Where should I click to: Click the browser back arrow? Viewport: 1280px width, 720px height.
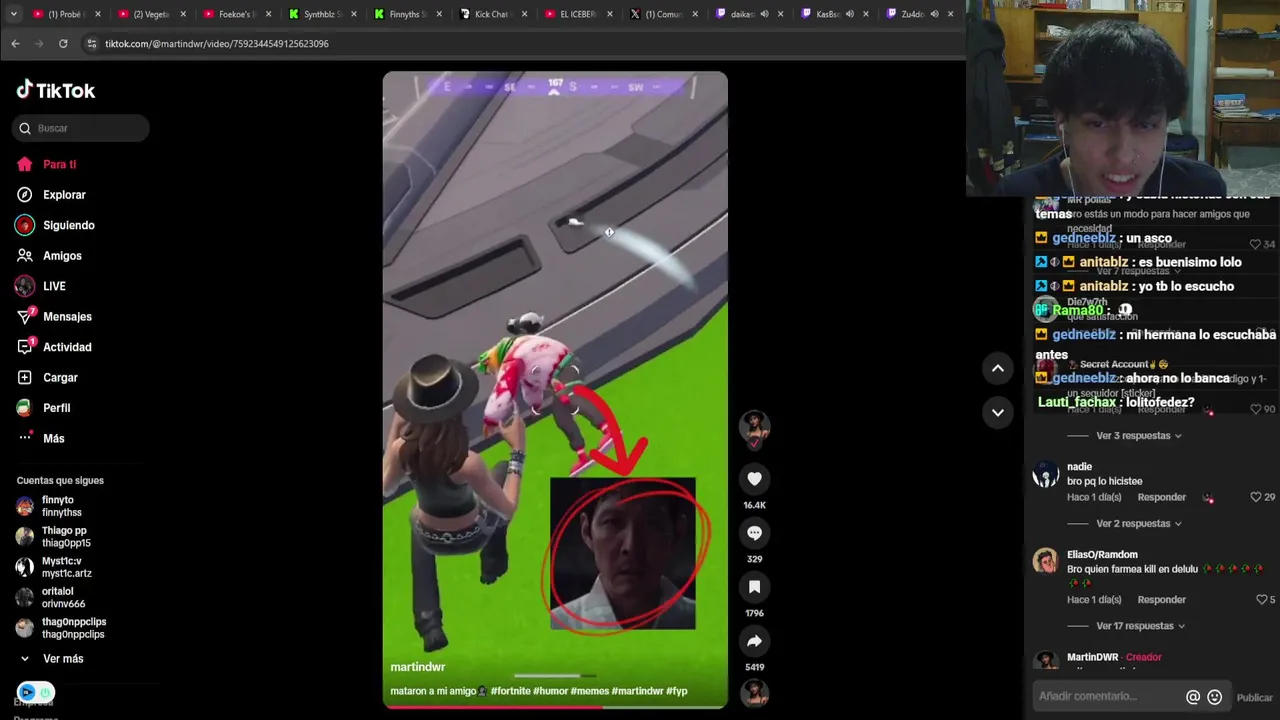tap(15, 44)
